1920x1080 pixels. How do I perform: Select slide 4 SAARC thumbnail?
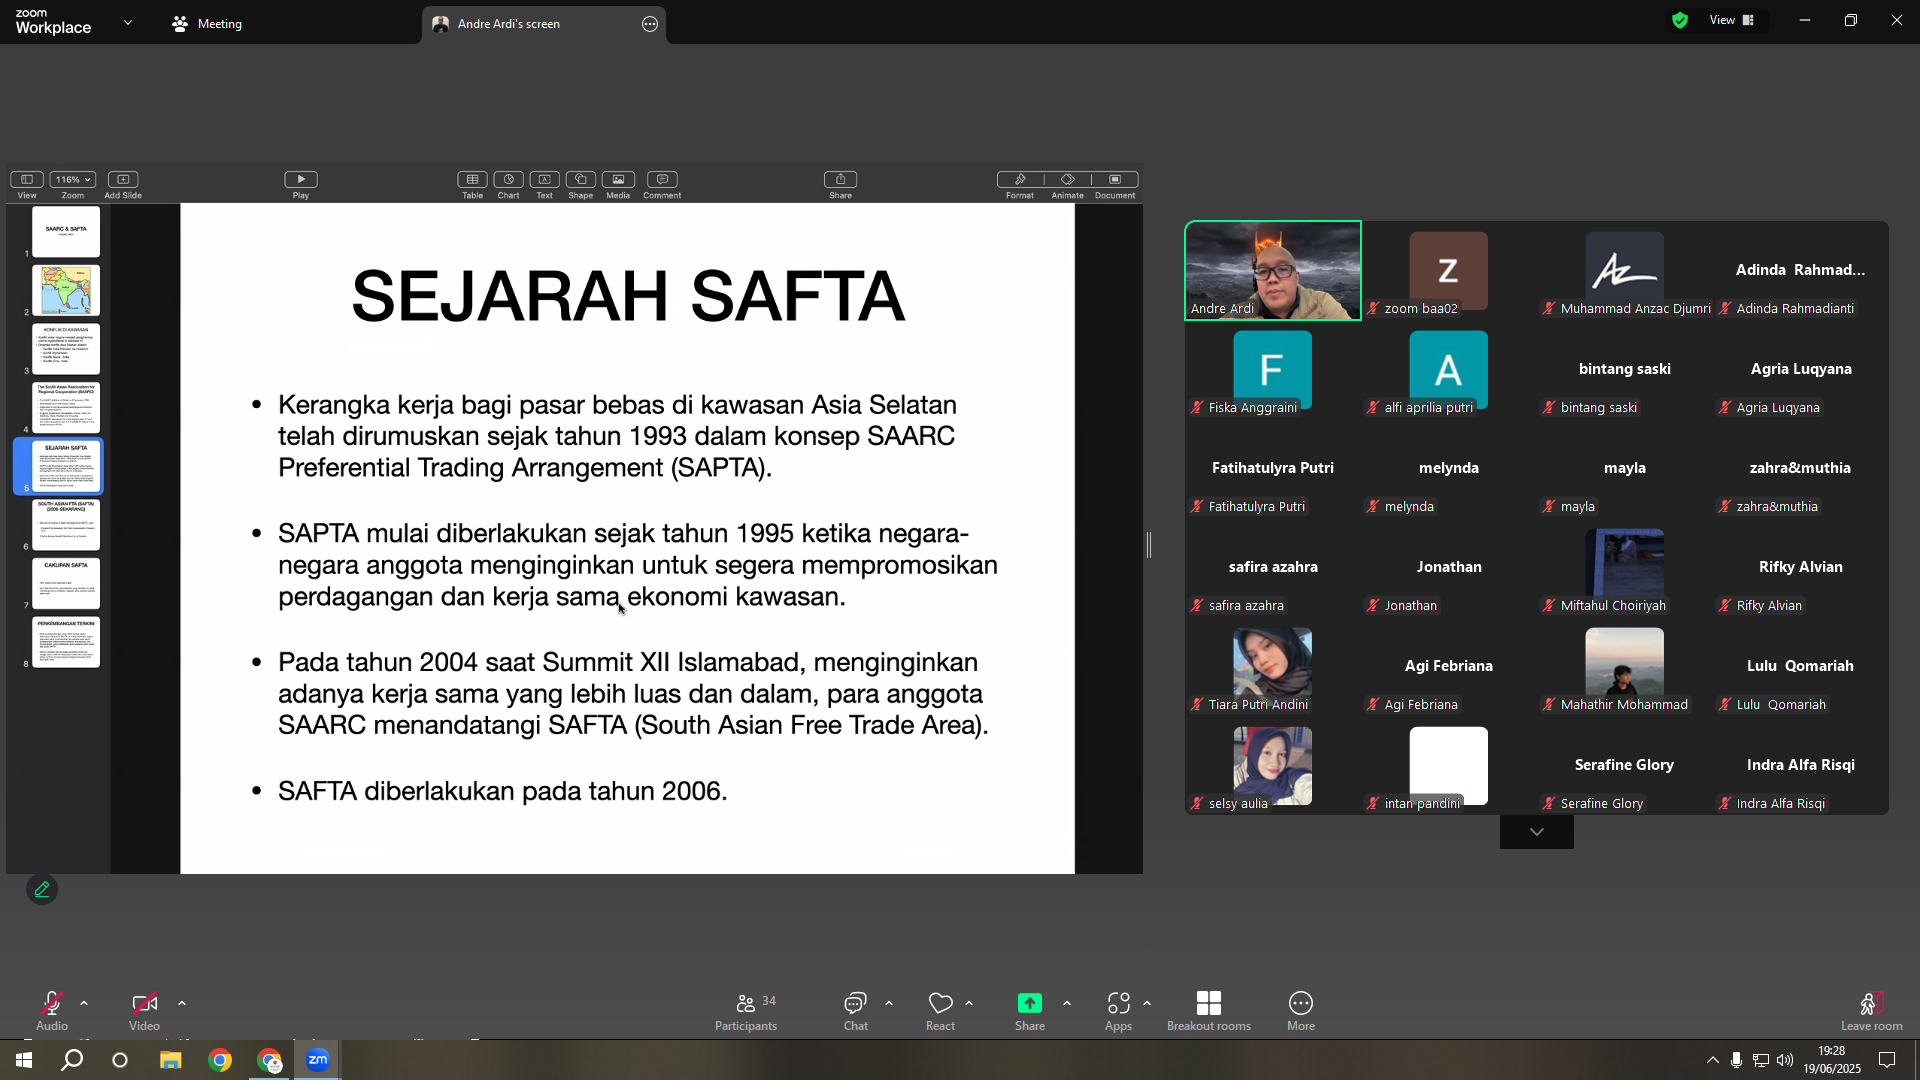click(x=66, y=407)
